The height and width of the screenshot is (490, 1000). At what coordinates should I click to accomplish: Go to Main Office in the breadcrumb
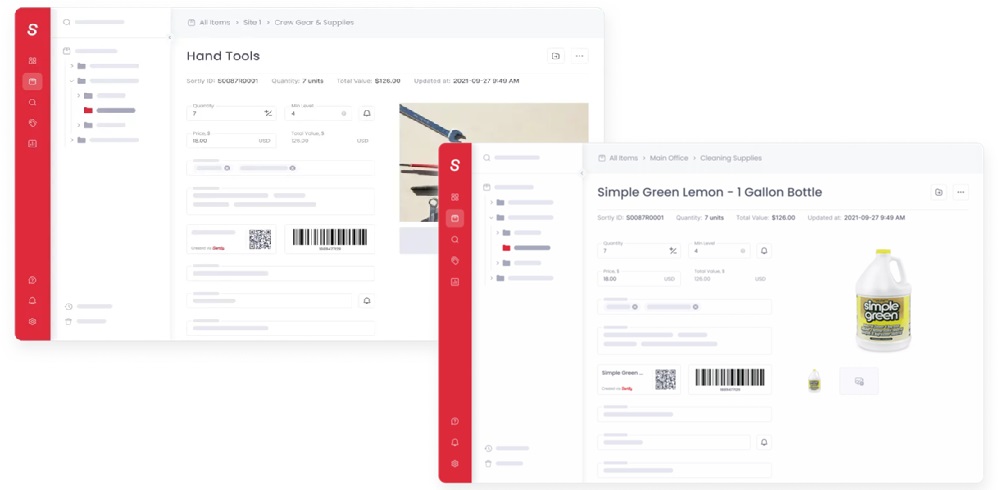(x=669, y=158)
